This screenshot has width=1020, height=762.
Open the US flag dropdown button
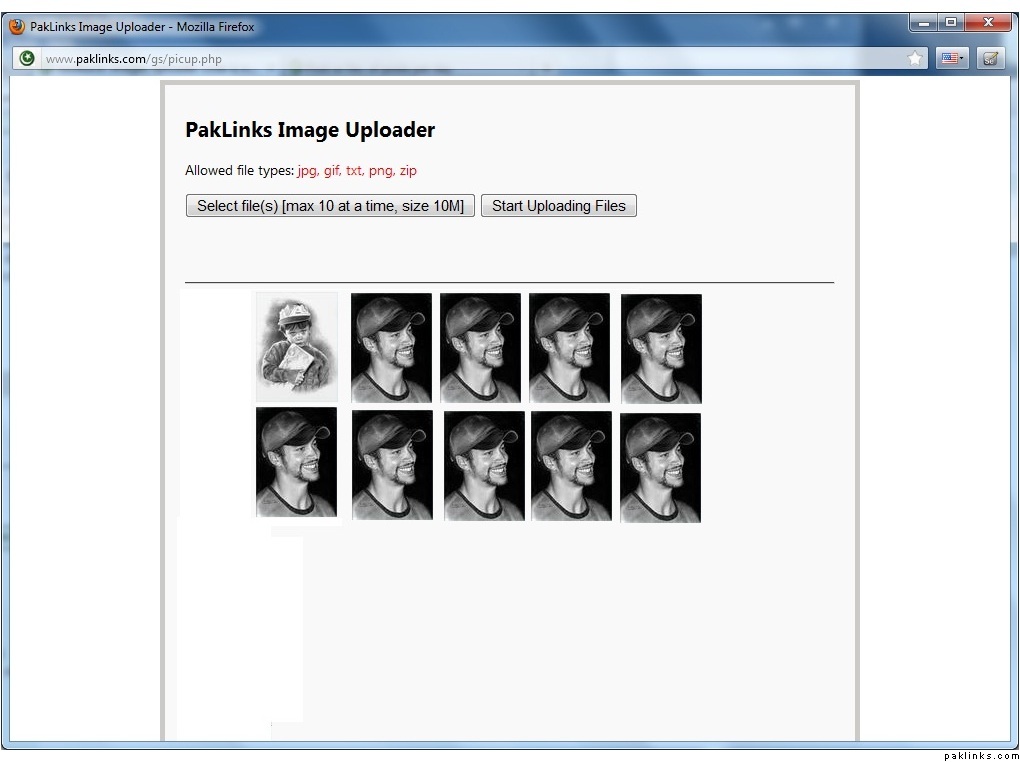tap(952, 58)
